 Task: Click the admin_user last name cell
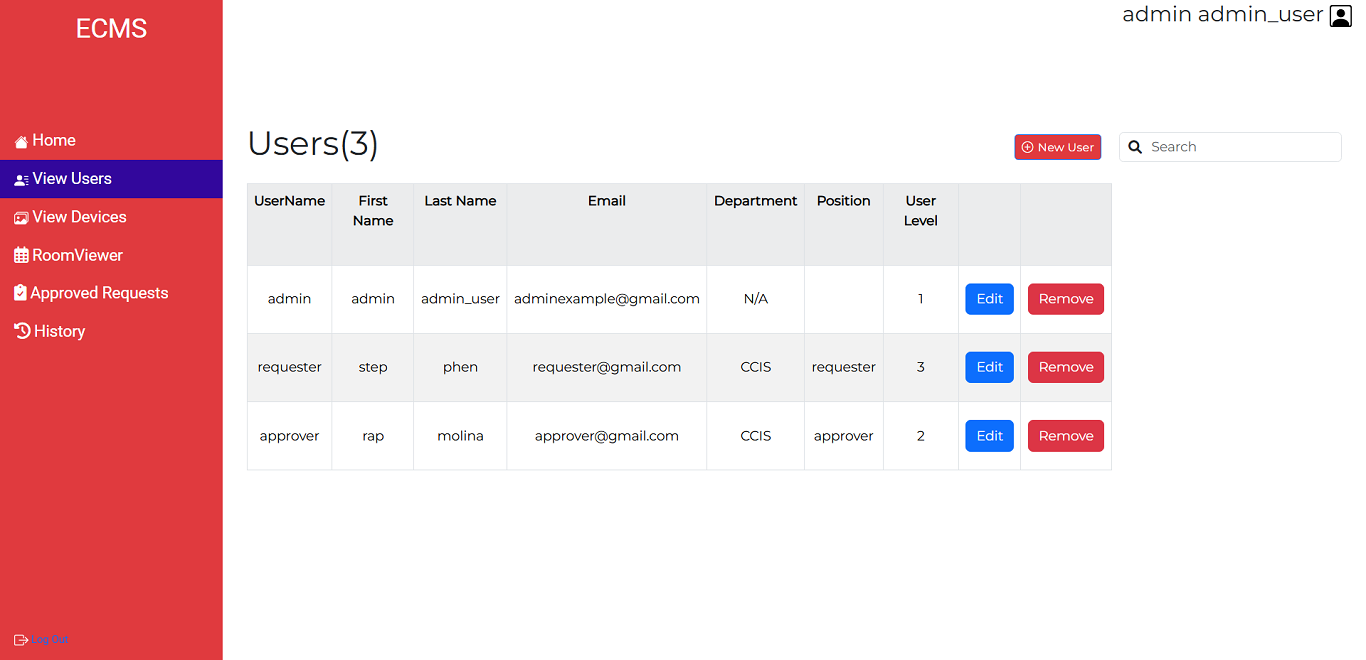[x=460, y=299]
